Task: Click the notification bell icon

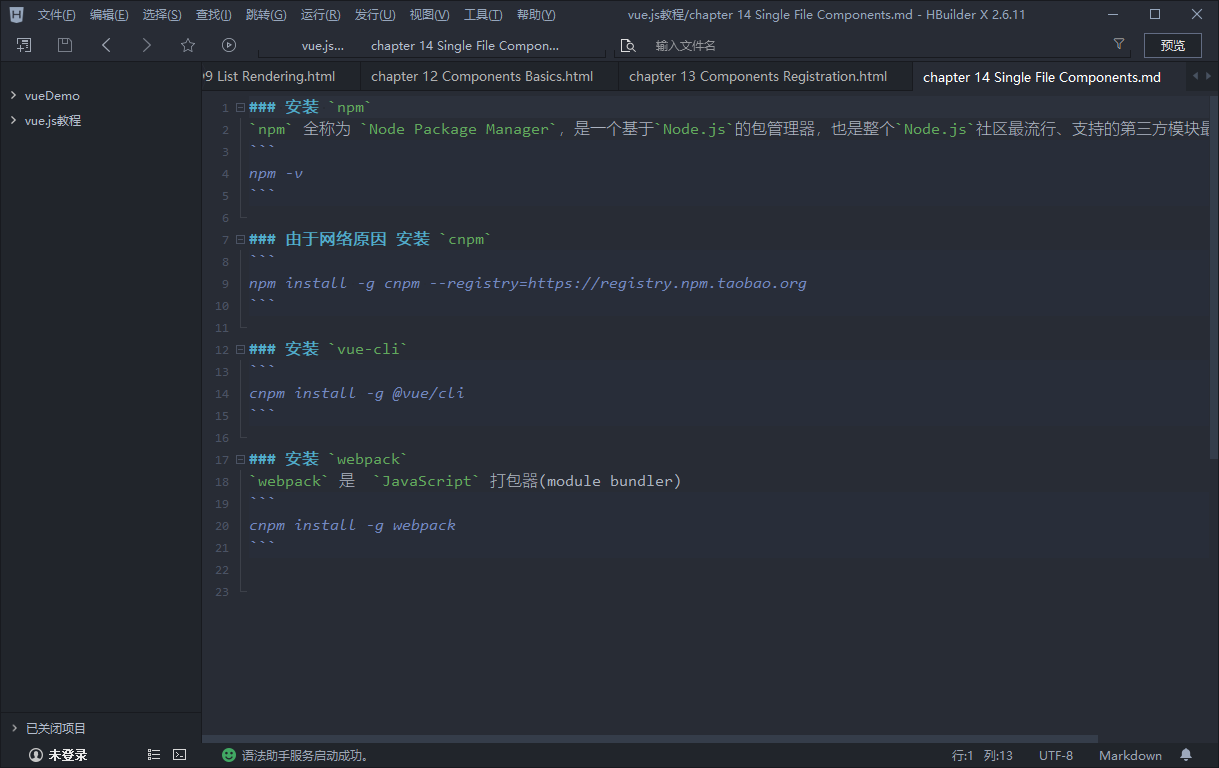Action: coord(1186,755)
